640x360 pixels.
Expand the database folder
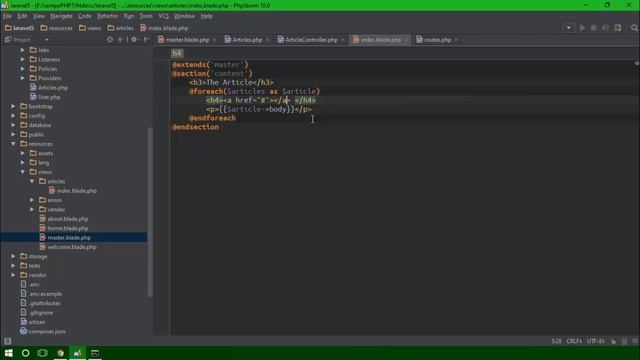coord(13,125)
